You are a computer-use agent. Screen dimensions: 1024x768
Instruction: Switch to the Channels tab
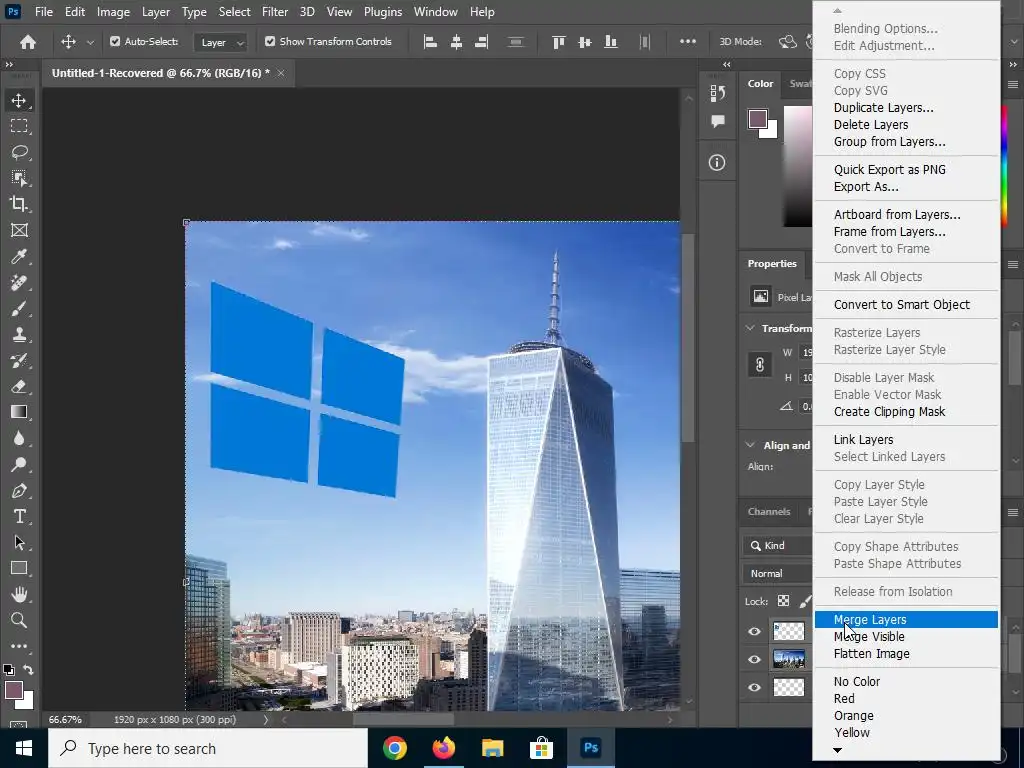tap(769, 511)
